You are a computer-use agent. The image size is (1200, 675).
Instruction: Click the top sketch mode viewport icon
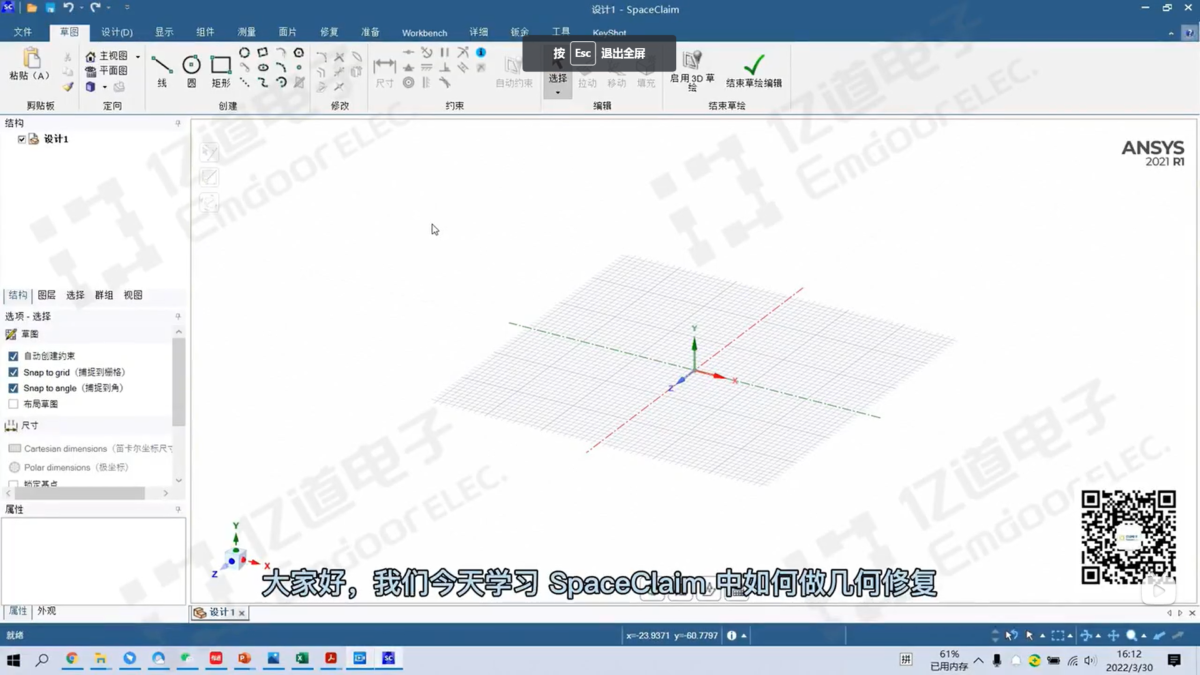coord(209,152)
